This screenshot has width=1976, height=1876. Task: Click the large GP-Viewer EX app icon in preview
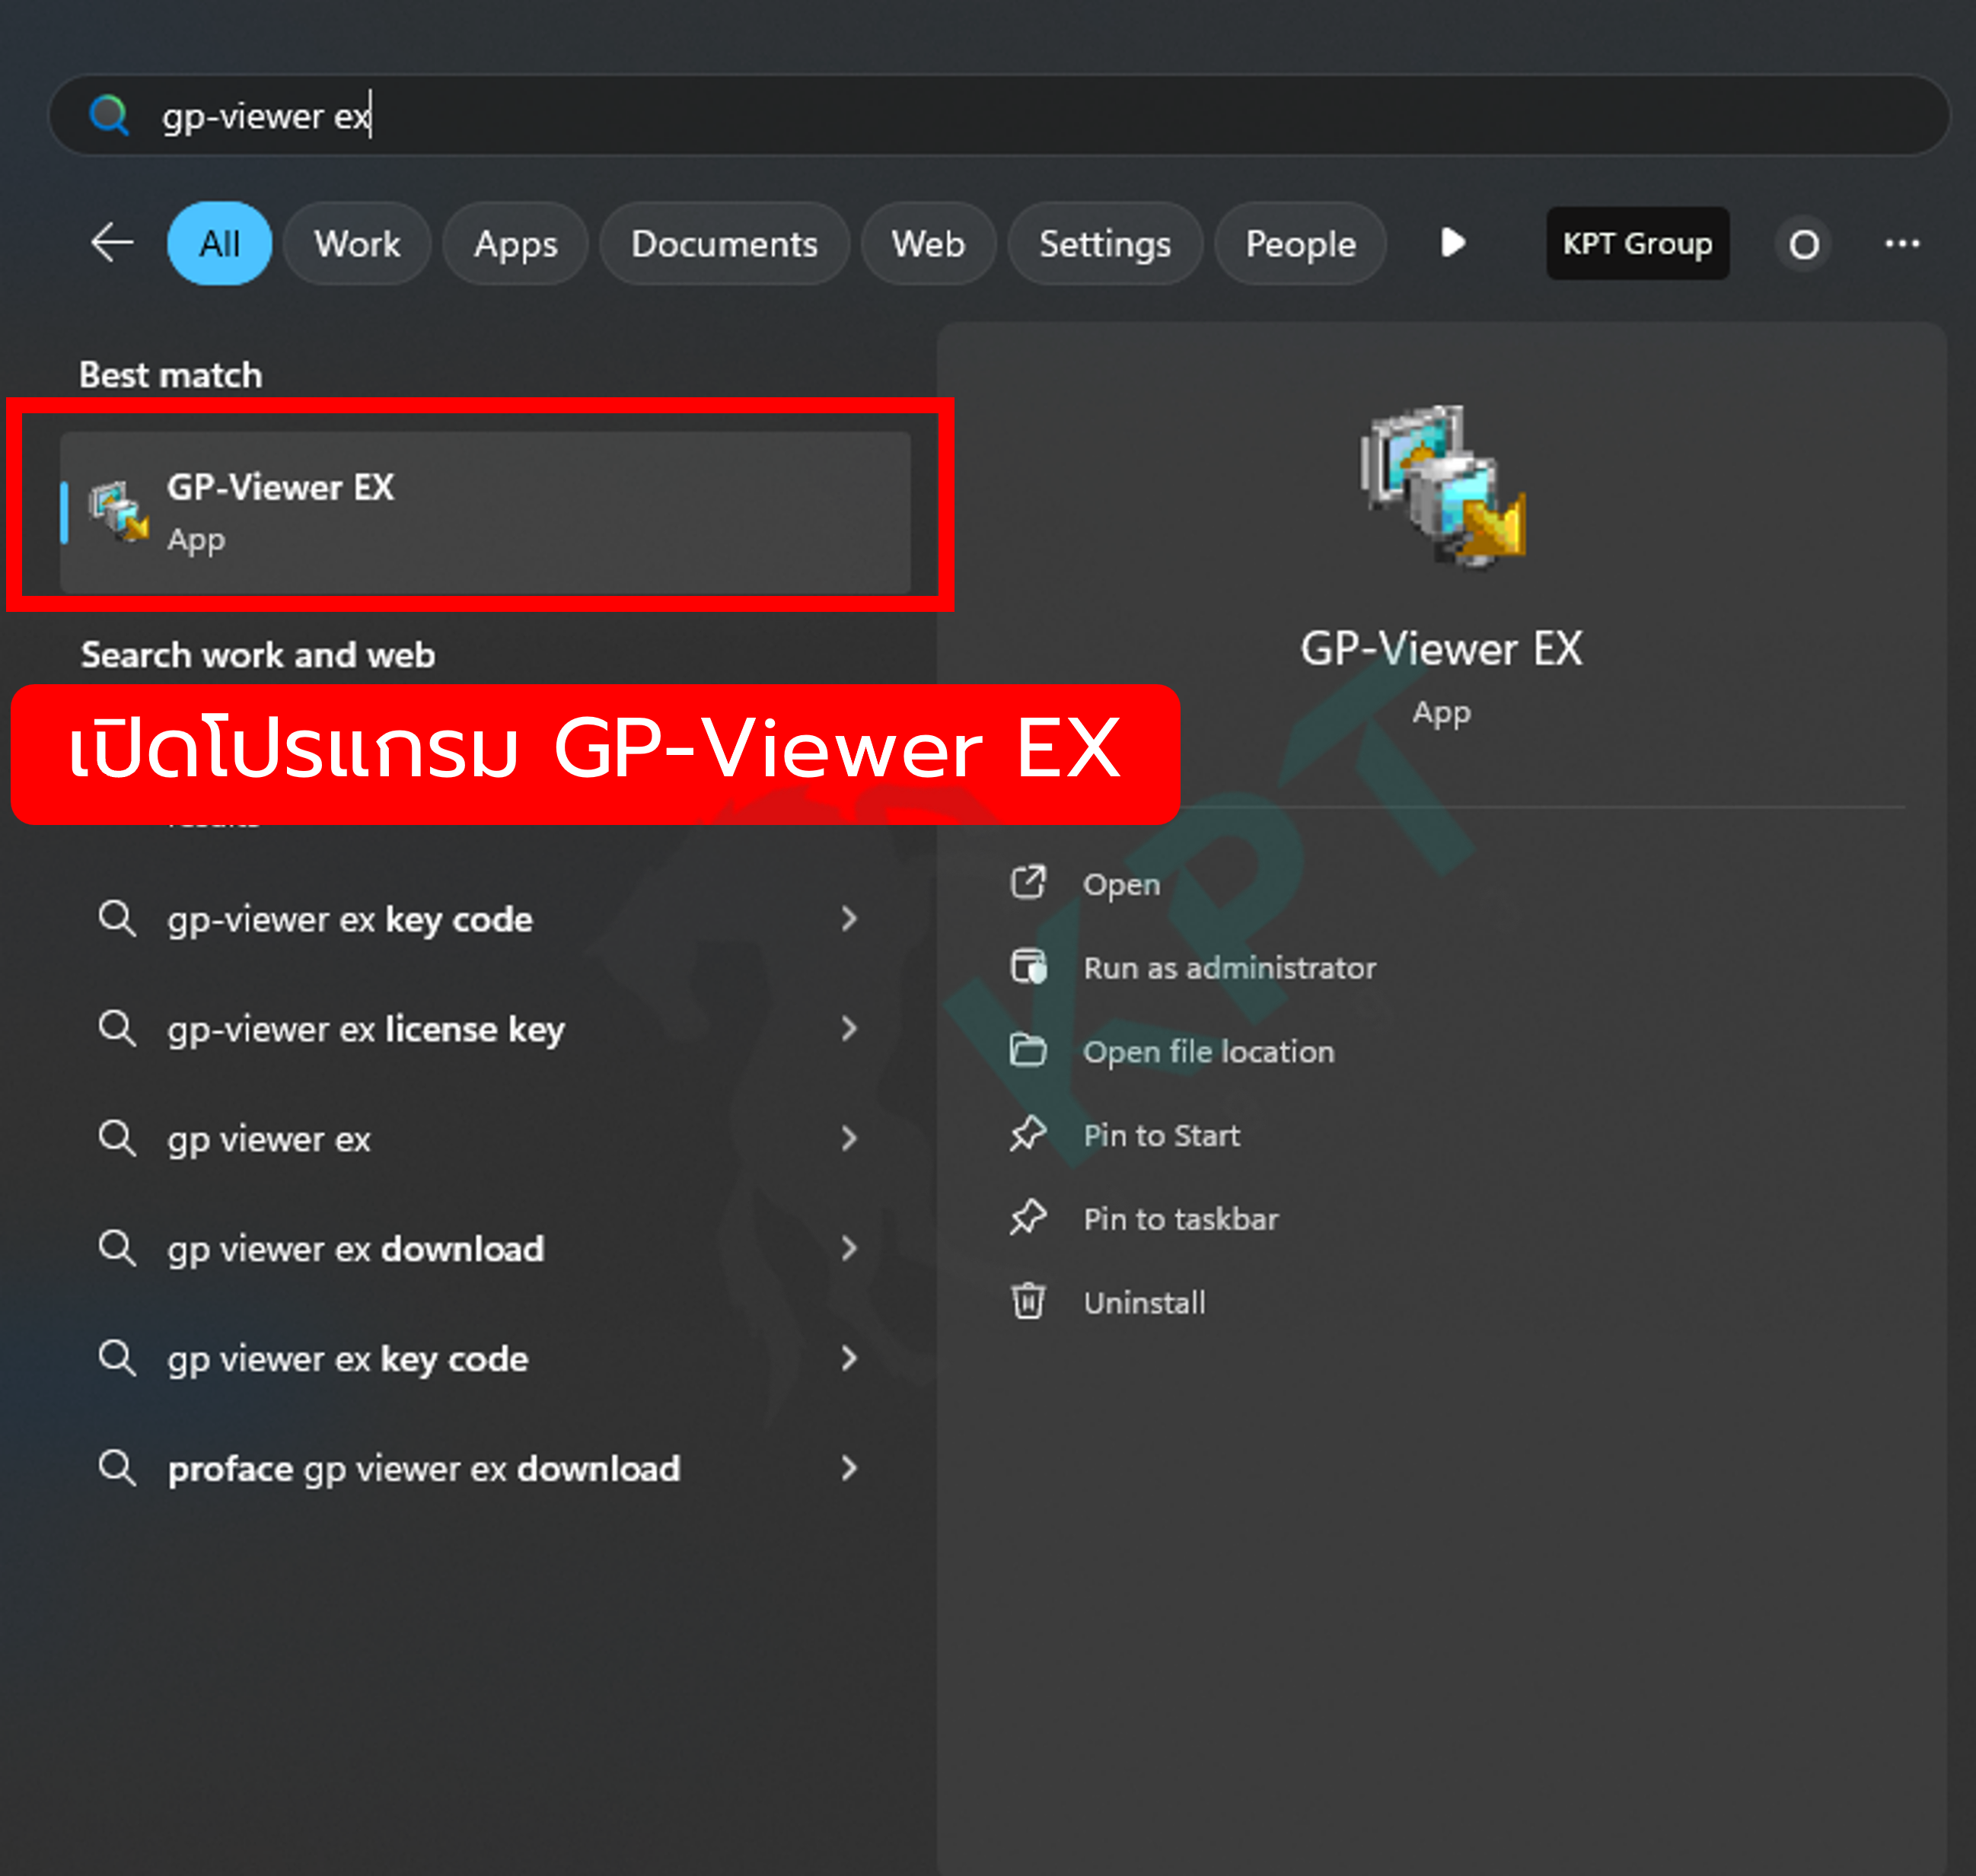[x=1442, y=486]
